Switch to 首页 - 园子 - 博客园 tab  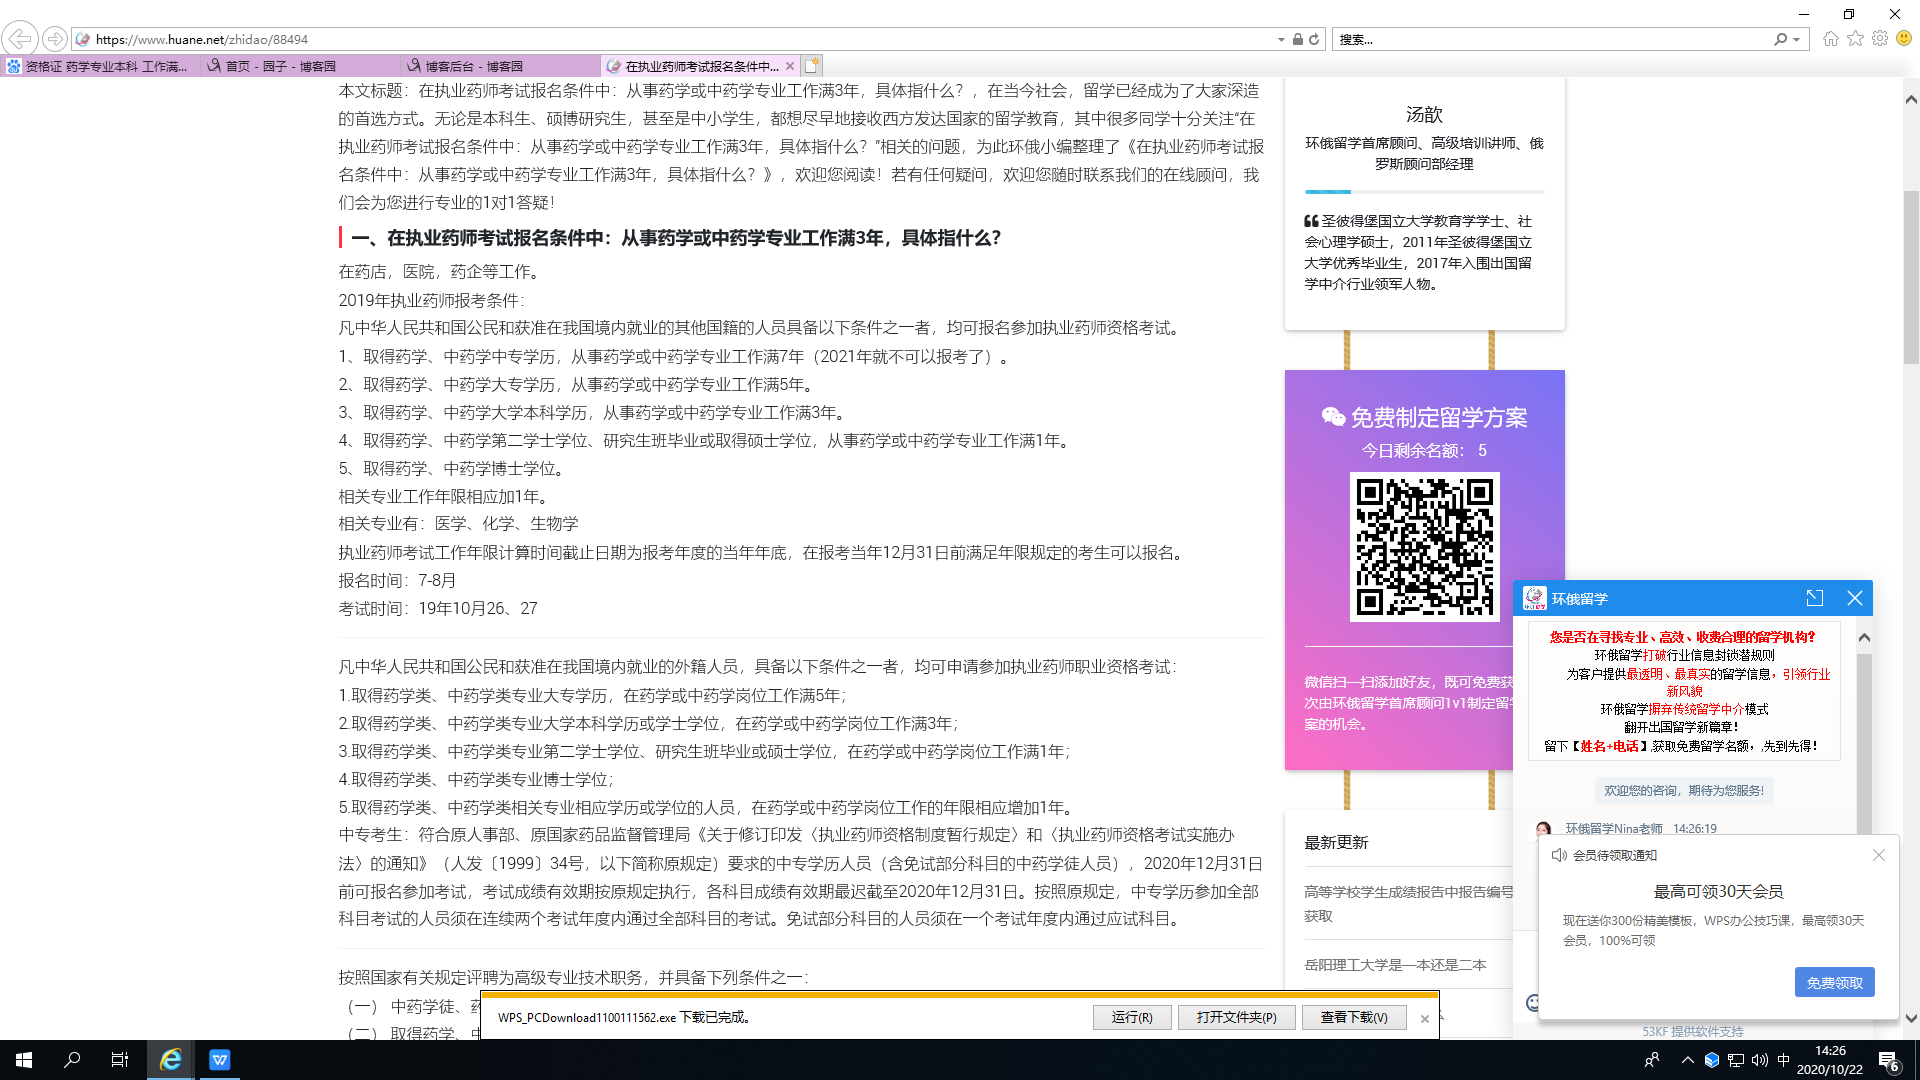pos(280,66)
